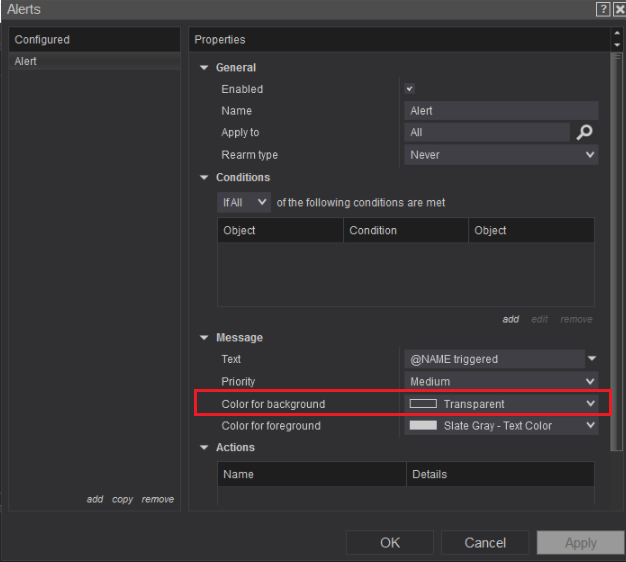Image resolution: width=626 pixels, height=562 pixels.
Task: Open the Text message dropdown arrow
Action: pyautogui.click(x=591, y=359)
